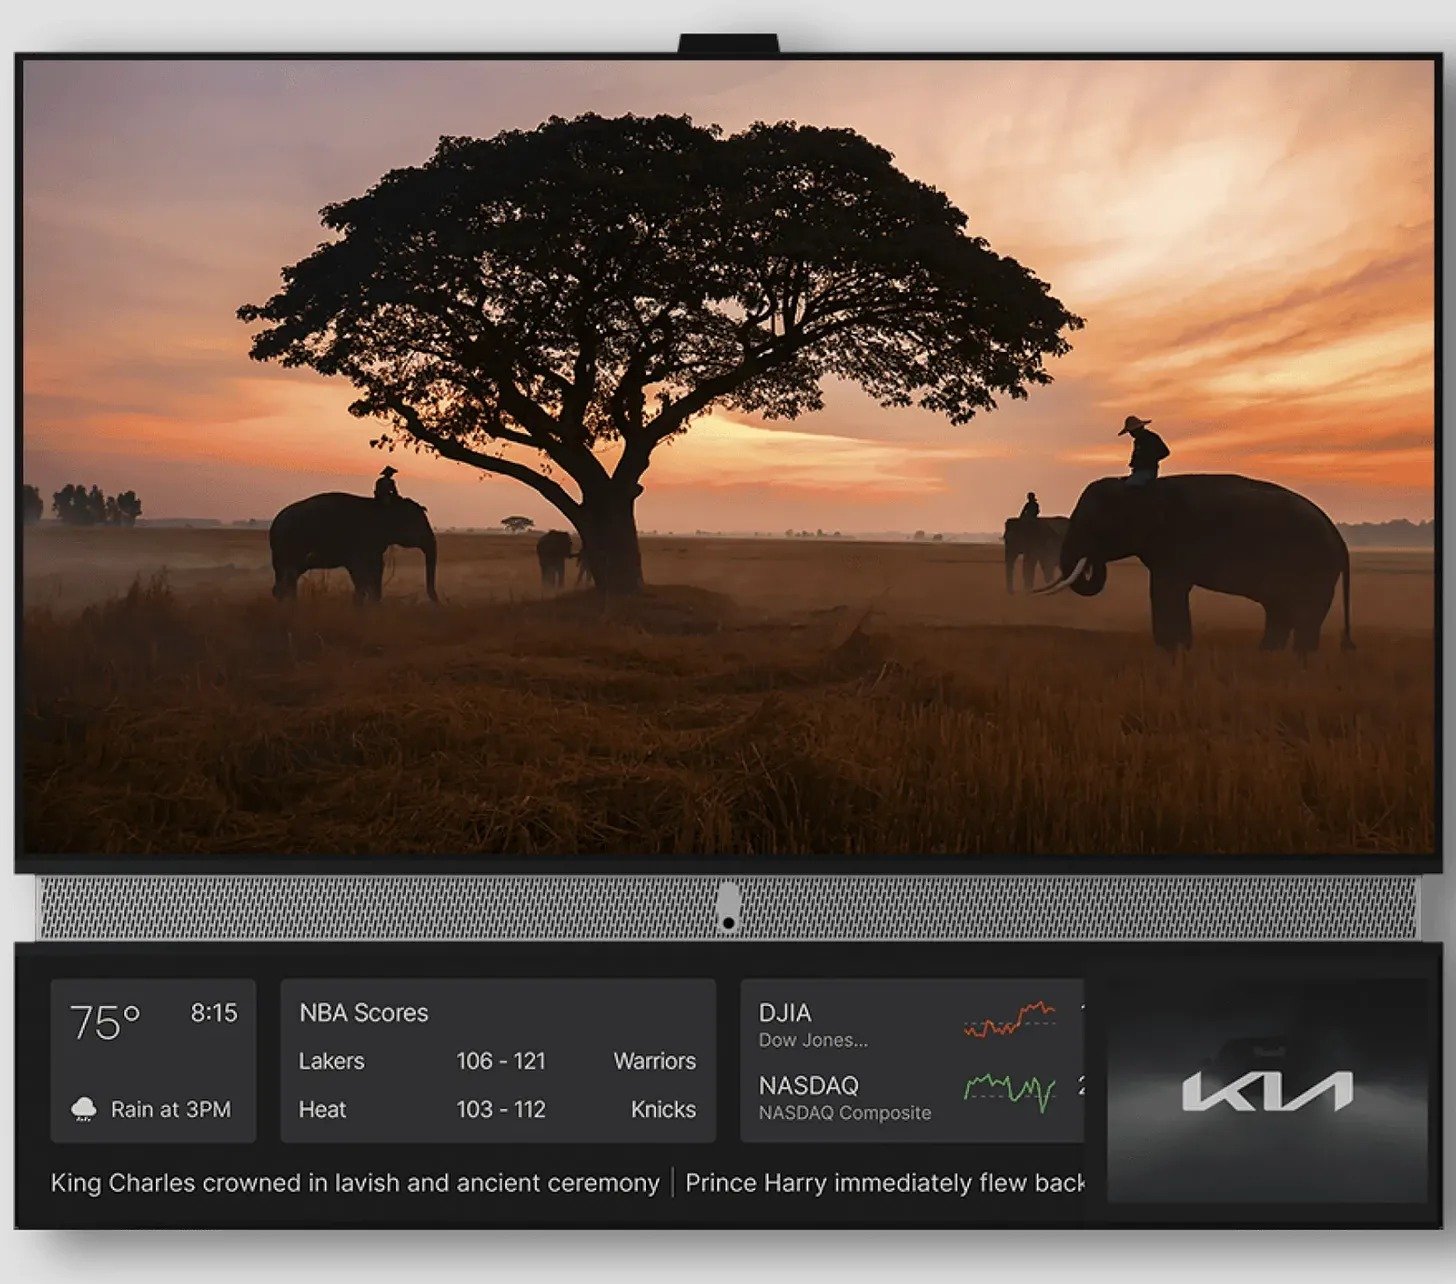Image resolution: width=1456 pixels, height=1284 pixels.
Task: Tap the camera module atop the screen
Action: pyautogui.click(x=729, y=44)
